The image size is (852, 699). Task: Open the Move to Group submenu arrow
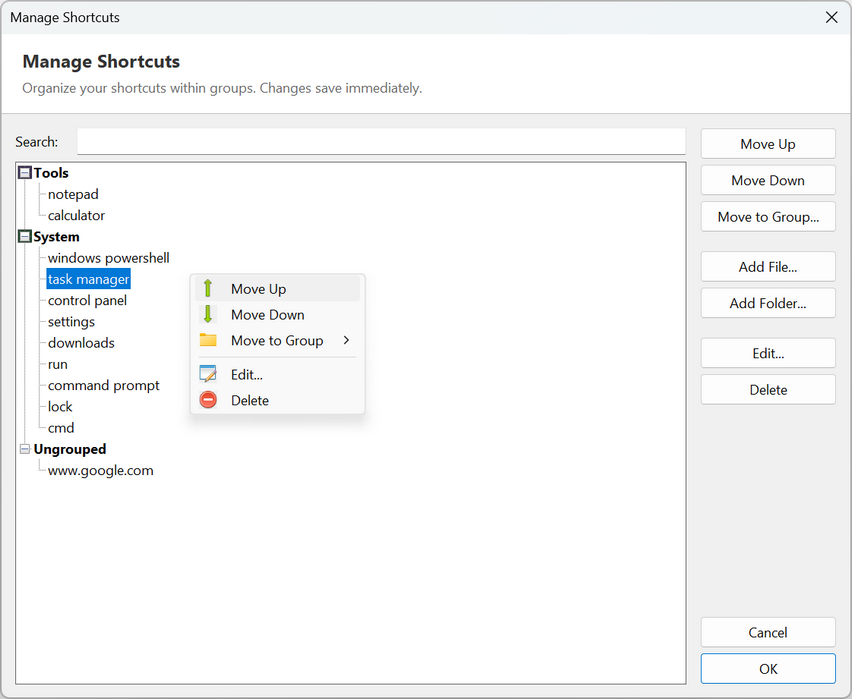point(346,340)
